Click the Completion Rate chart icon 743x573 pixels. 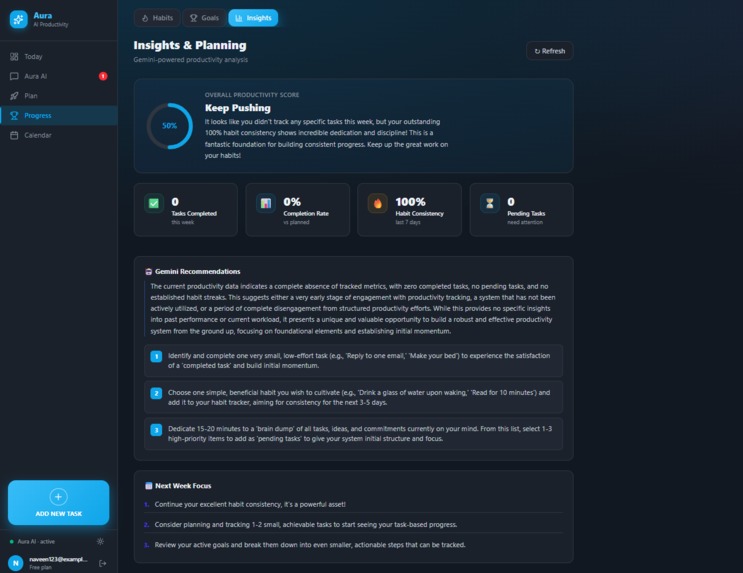266,203
